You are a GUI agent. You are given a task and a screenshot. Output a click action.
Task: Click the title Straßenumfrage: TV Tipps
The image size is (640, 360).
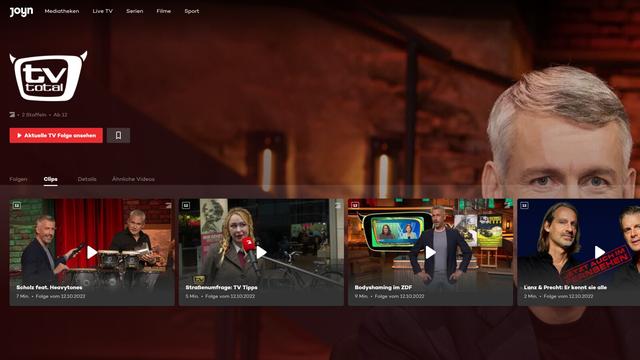[222, 287]
